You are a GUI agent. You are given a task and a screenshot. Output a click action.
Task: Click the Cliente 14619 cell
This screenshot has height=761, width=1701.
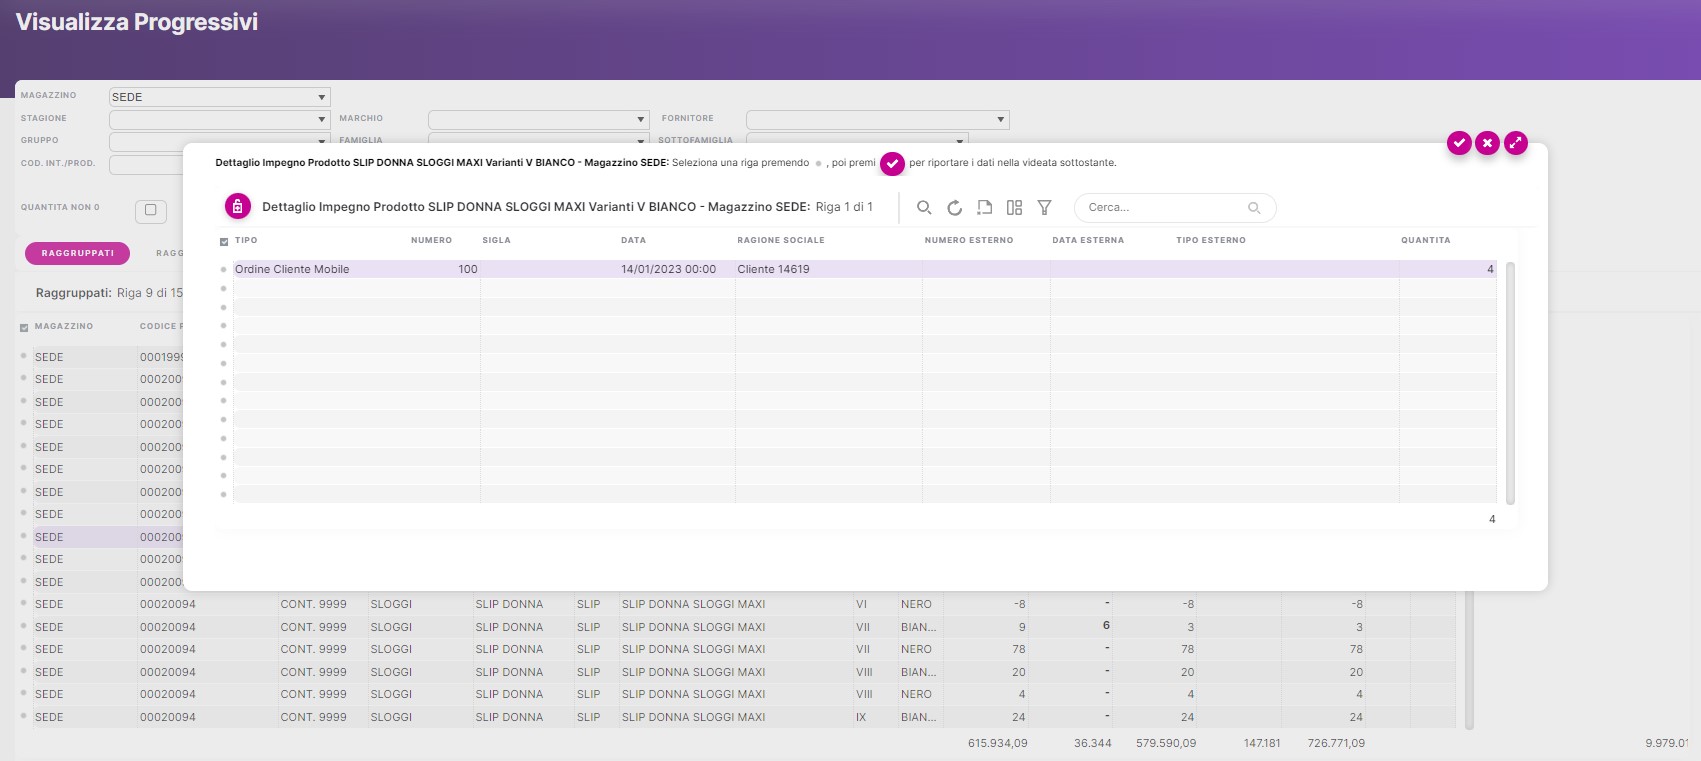(x=773, y=270)
